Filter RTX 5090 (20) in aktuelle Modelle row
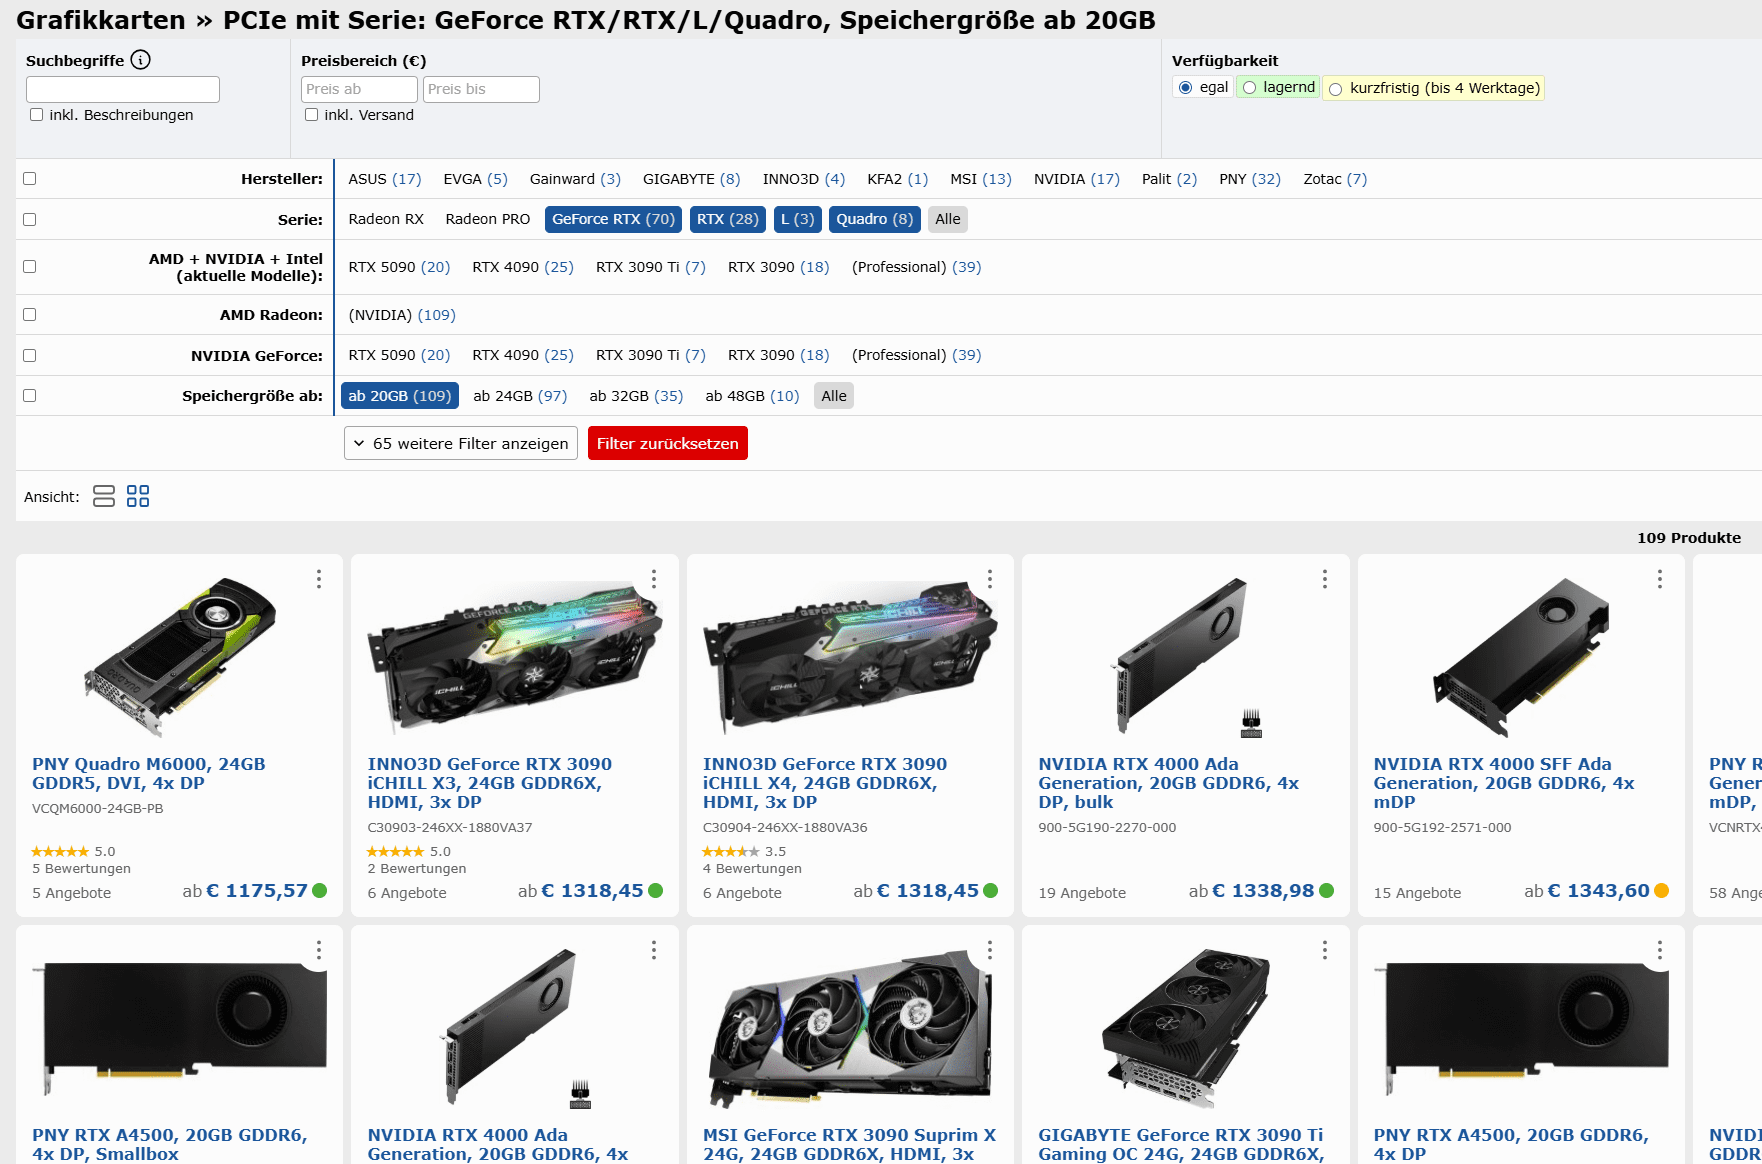 (x=399, y=267)
